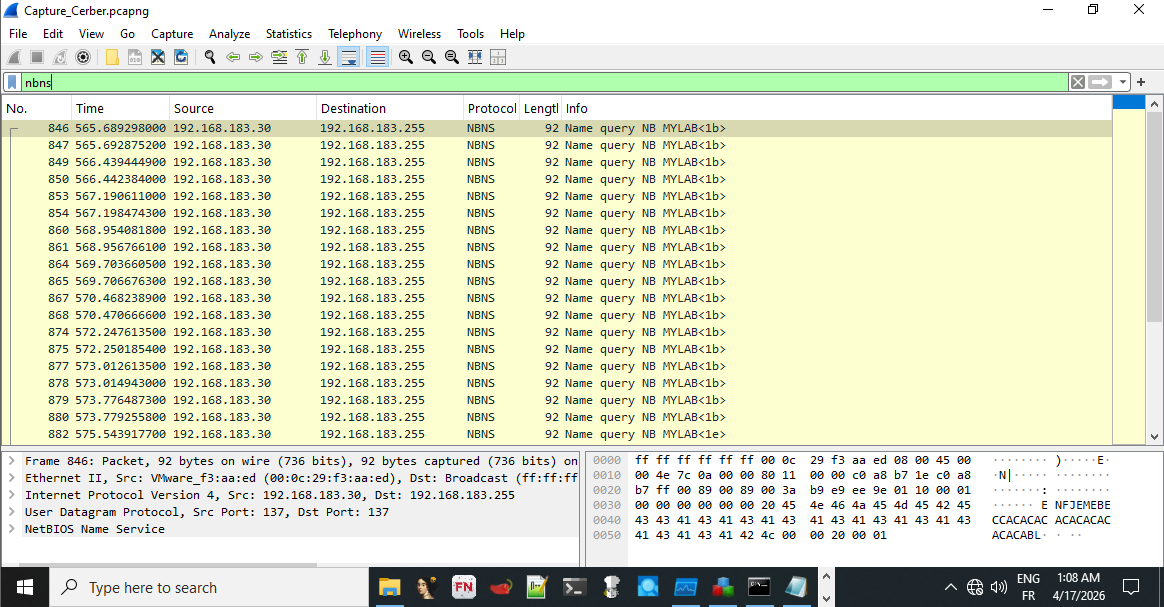Screen dimensions: 1164x607
Task: Open the Help menu
Action: [512, 33]
